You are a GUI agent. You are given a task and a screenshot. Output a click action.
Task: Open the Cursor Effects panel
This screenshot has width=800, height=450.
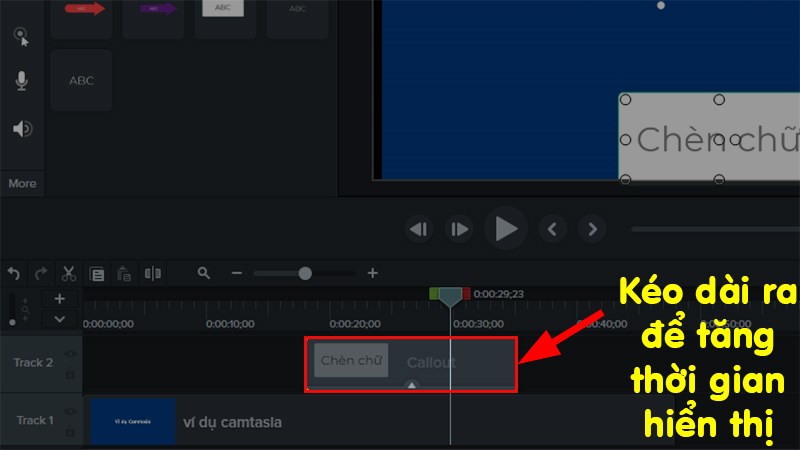(x=21, y=37)
